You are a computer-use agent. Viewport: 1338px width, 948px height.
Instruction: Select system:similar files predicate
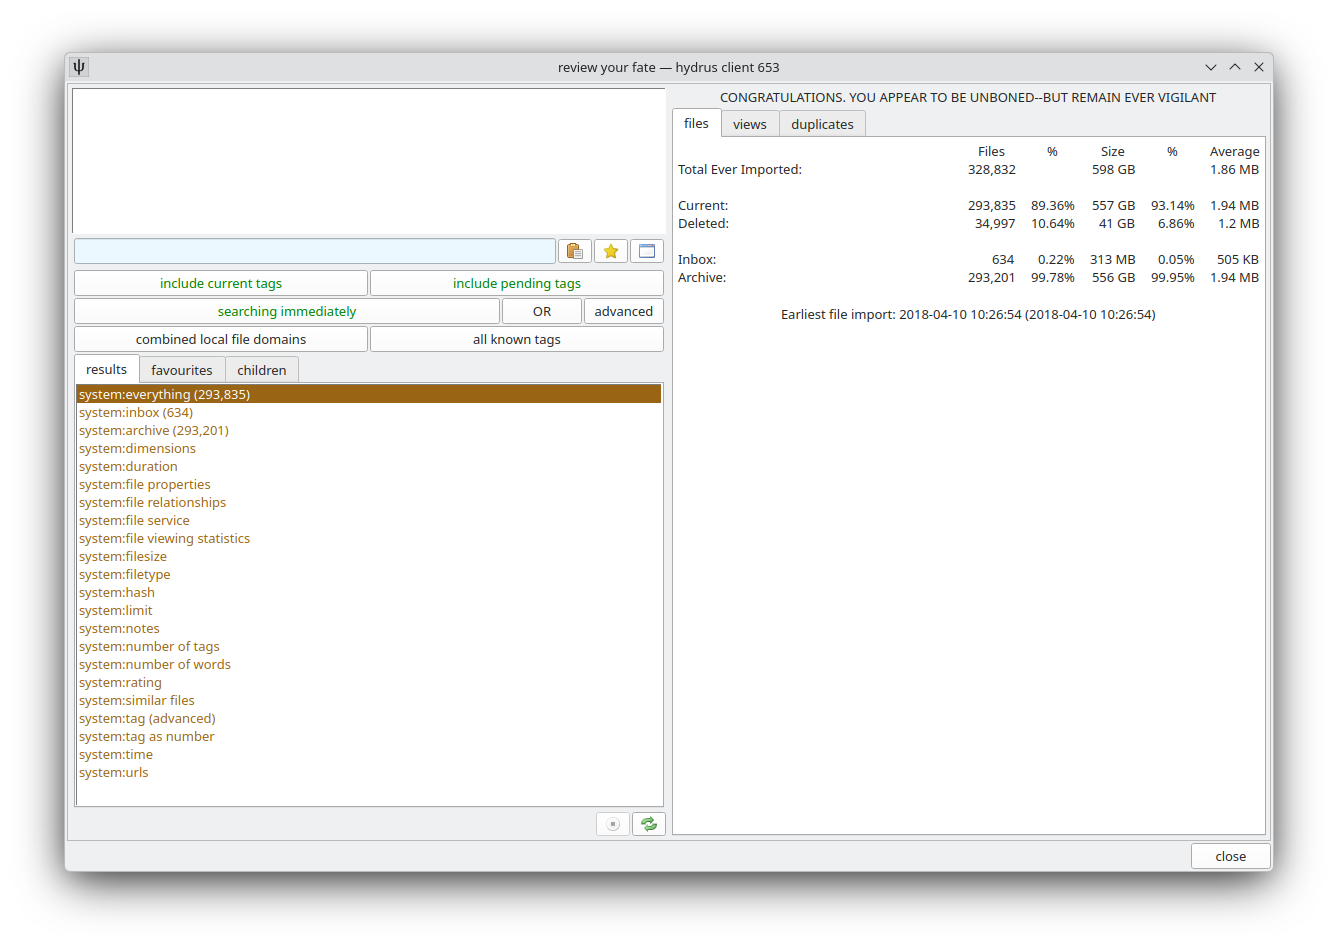(369, 700)
